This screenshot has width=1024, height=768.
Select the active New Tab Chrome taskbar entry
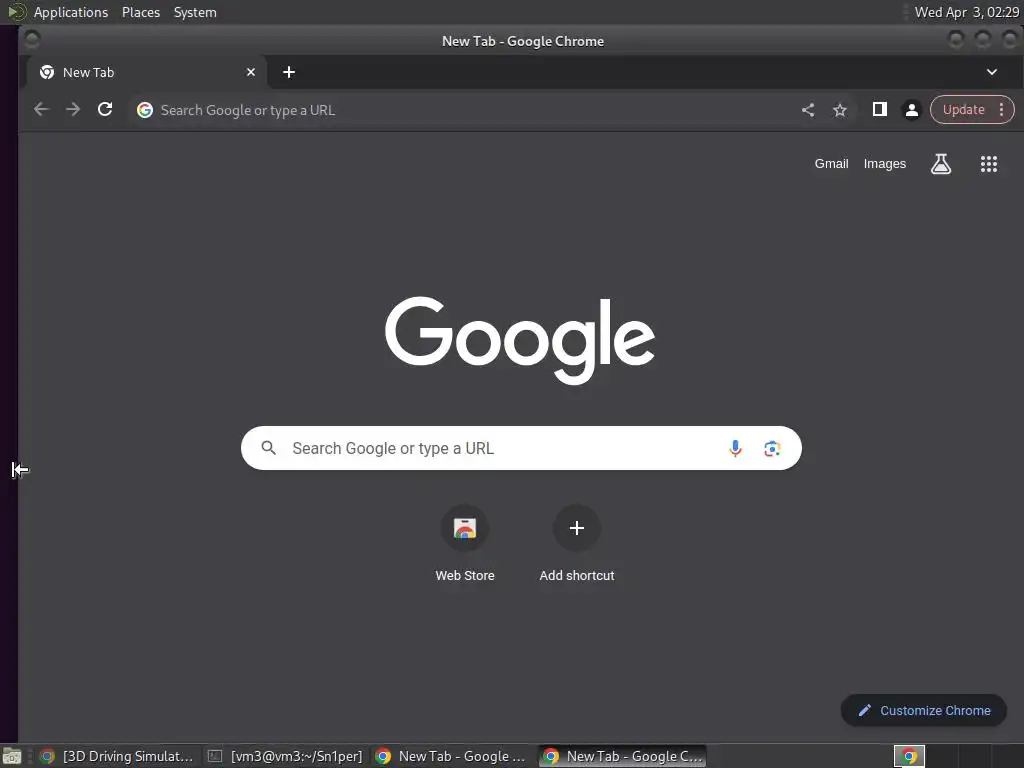[x=622, y=756]
